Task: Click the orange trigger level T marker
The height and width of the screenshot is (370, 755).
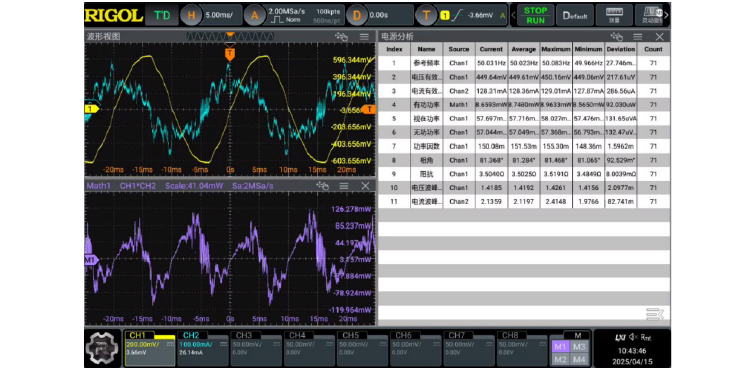Action: click(x=368, y=109)
